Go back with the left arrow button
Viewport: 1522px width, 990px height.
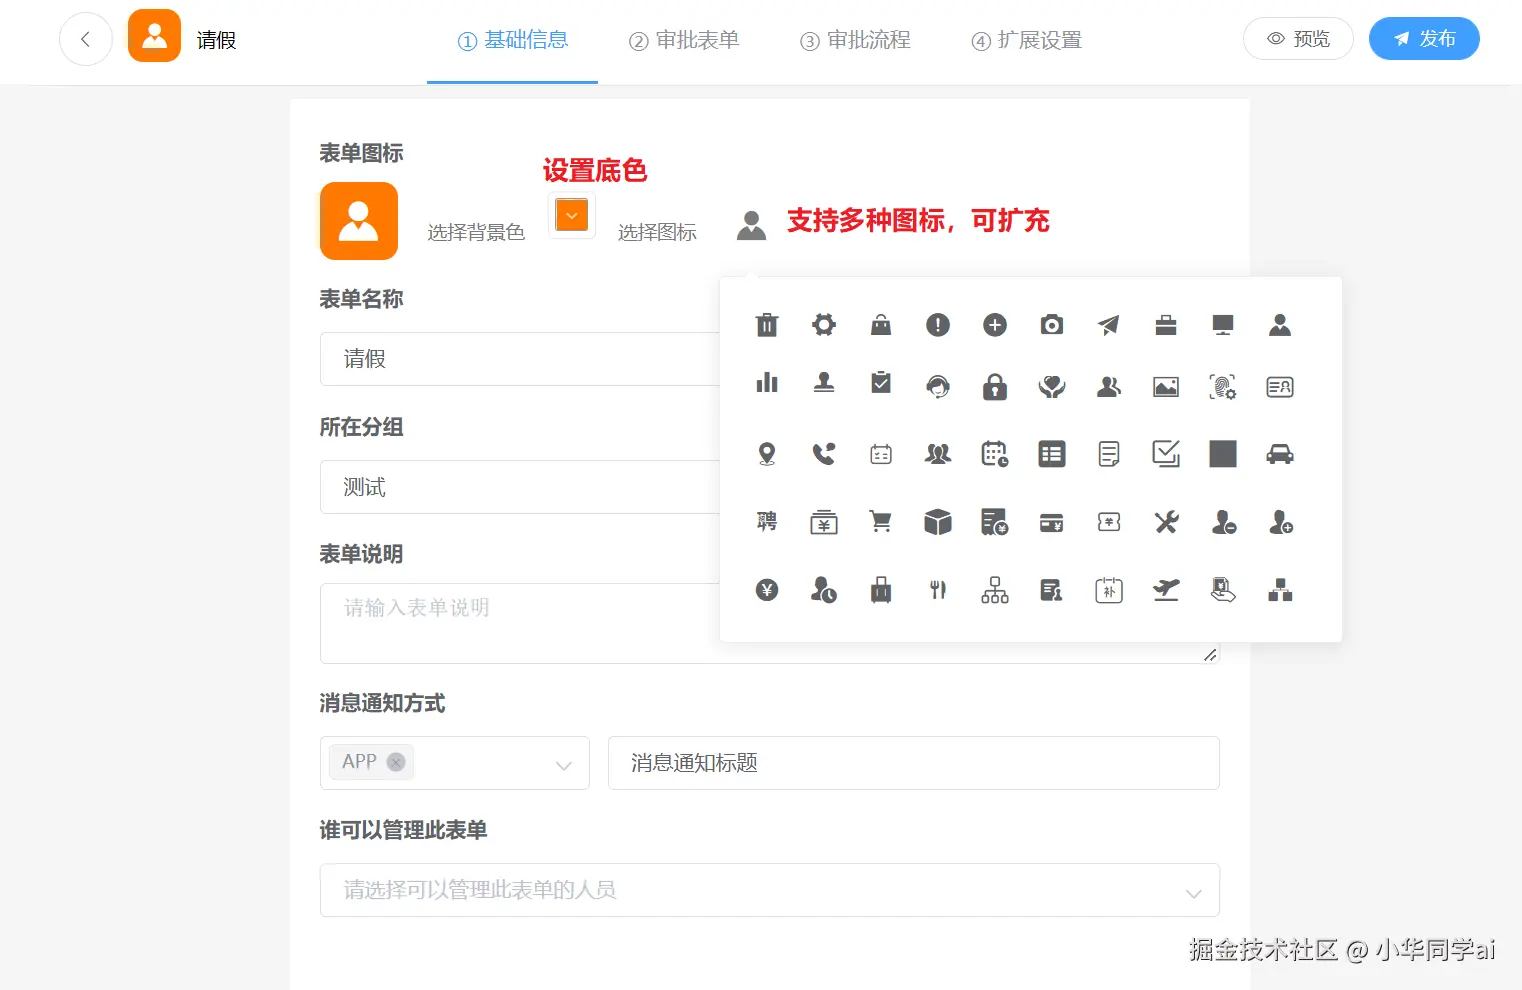click(x=86, y=39)
